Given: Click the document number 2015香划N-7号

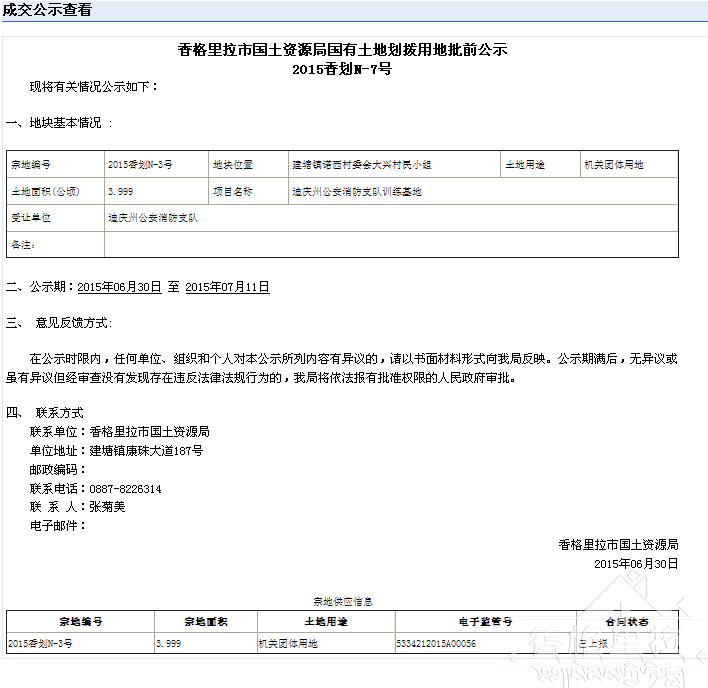Looking at the screenshot, I should pyautogui.click(x=342, y=69).
